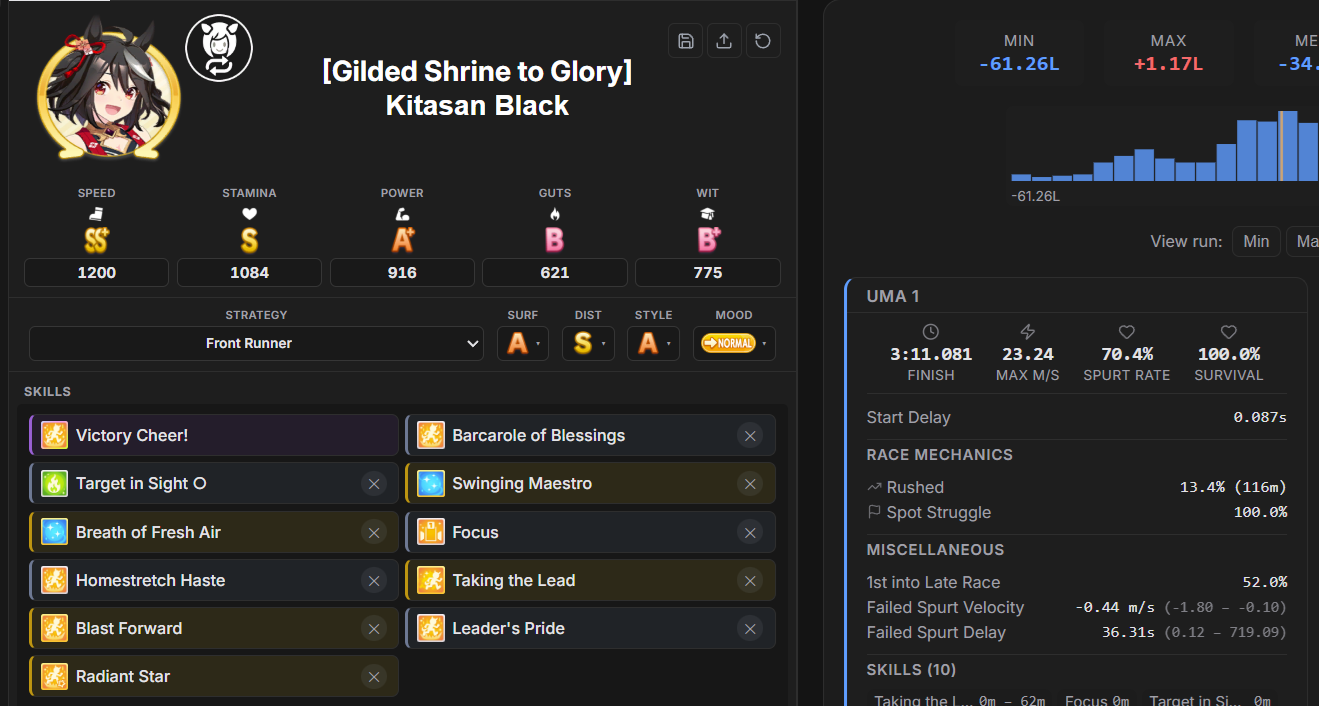Click the Start Delay 0.087s value
The width and height of the screenshot is (1319, 706).
click(1260, 417)
